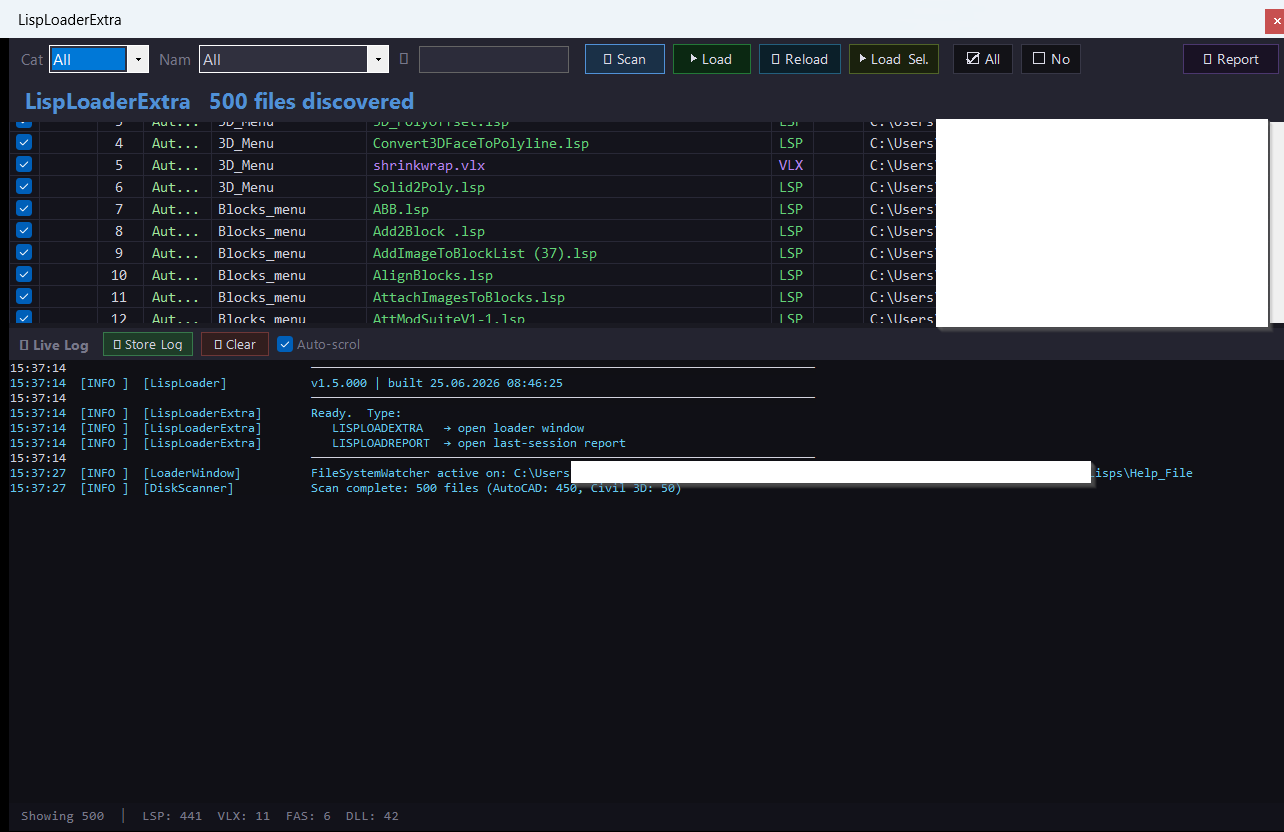The height and width of the screenshot is (832, 1284).
Task: Click the 'FAS: 6' status bar count
Action: (x=308, y=816)
